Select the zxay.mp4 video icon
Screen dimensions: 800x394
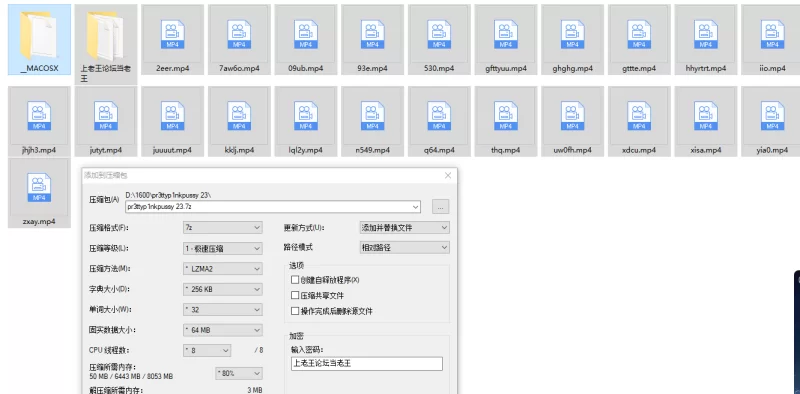(39, 188)
